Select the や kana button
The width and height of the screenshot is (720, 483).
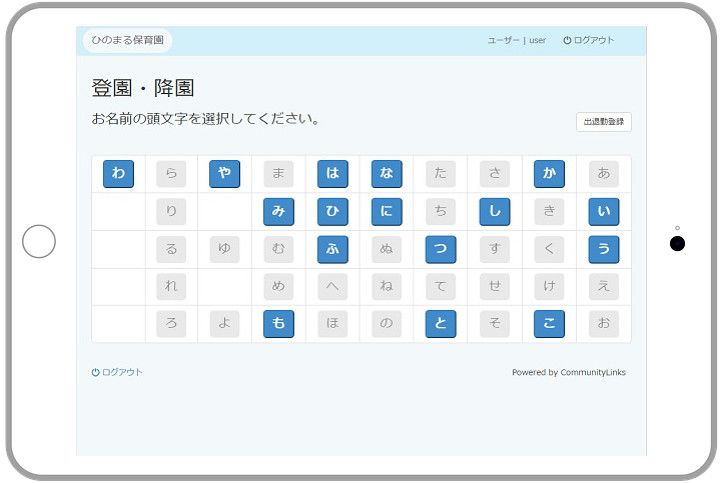click(225, 174)
